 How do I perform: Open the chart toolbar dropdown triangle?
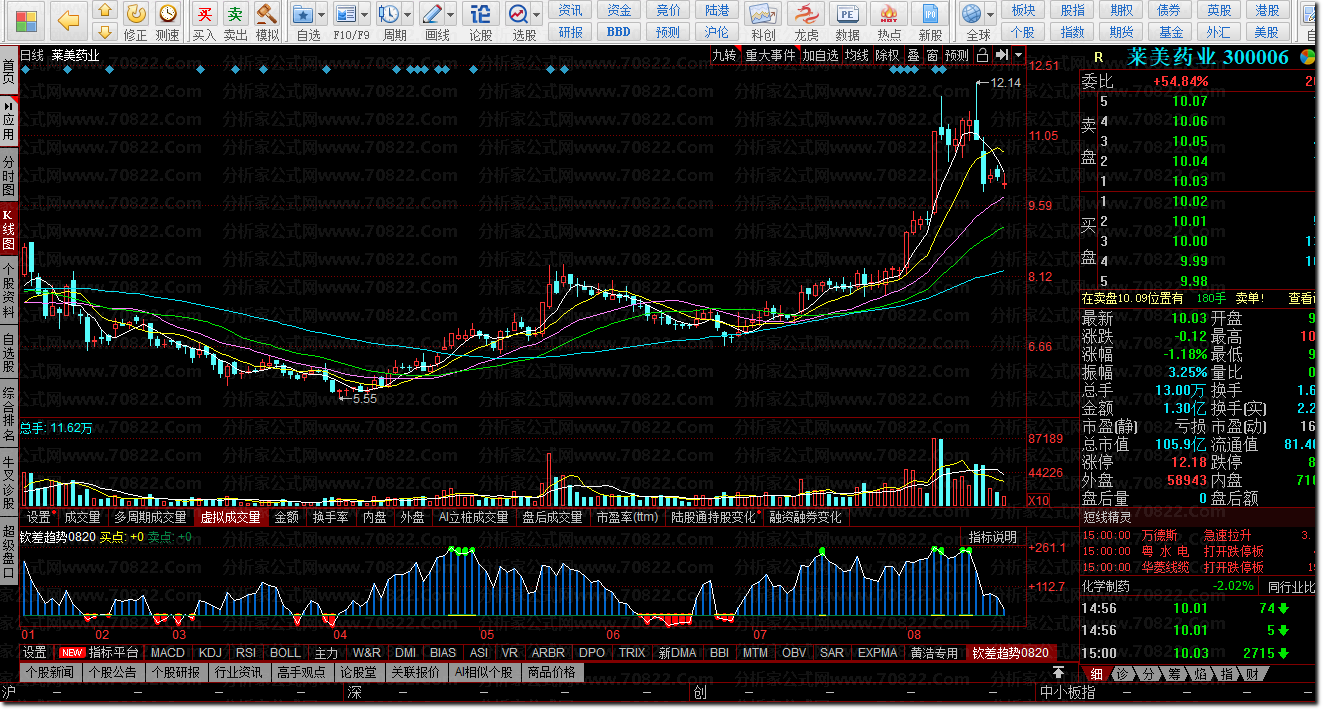1018,55
